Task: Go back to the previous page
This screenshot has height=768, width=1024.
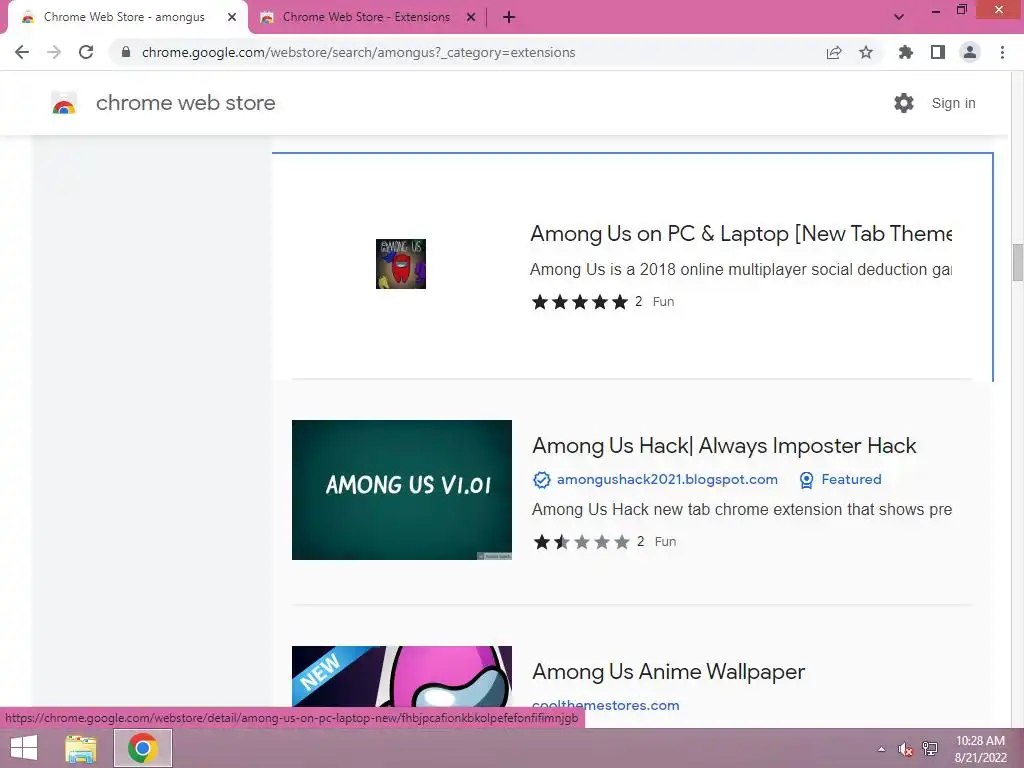Action: coord(22,52)
